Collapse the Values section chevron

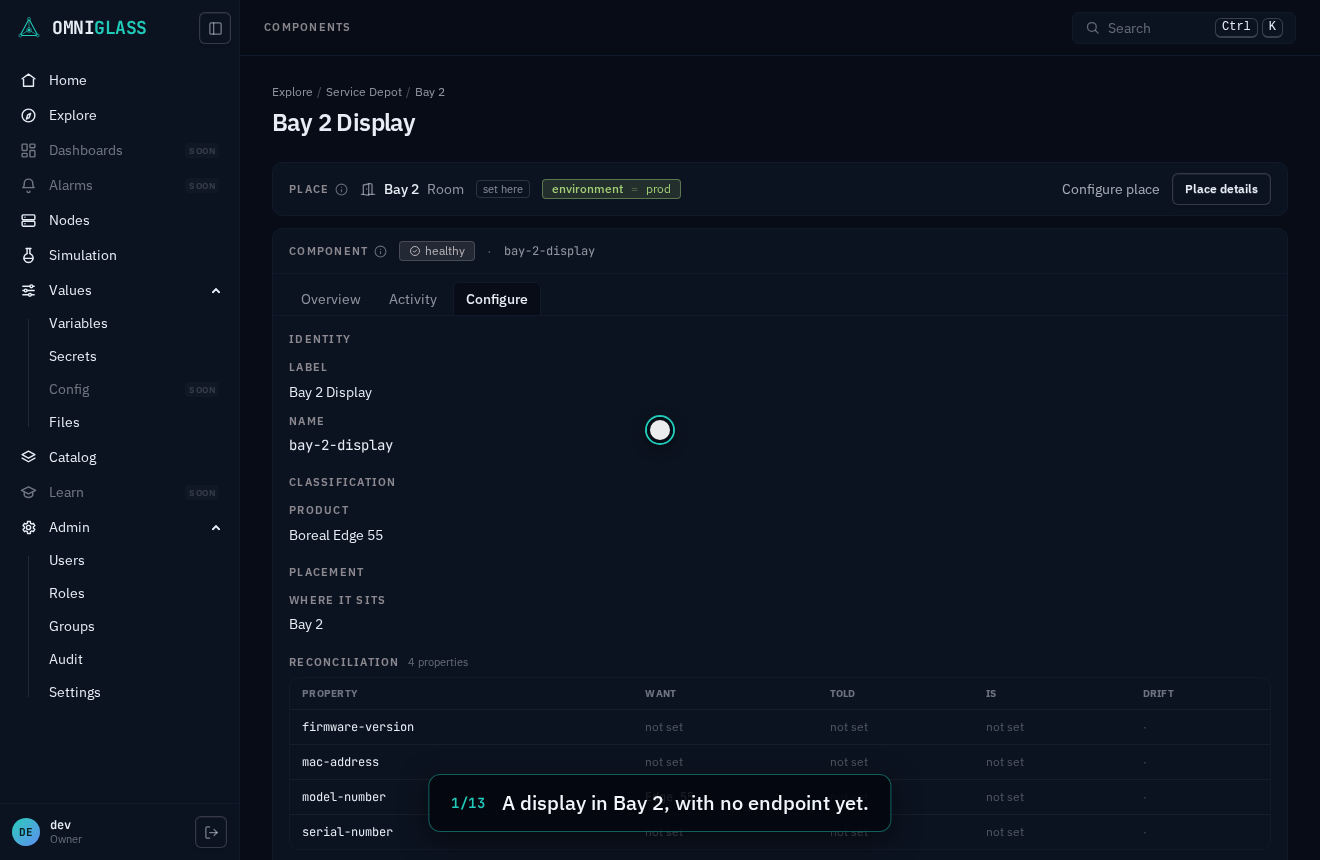(216, 290)
